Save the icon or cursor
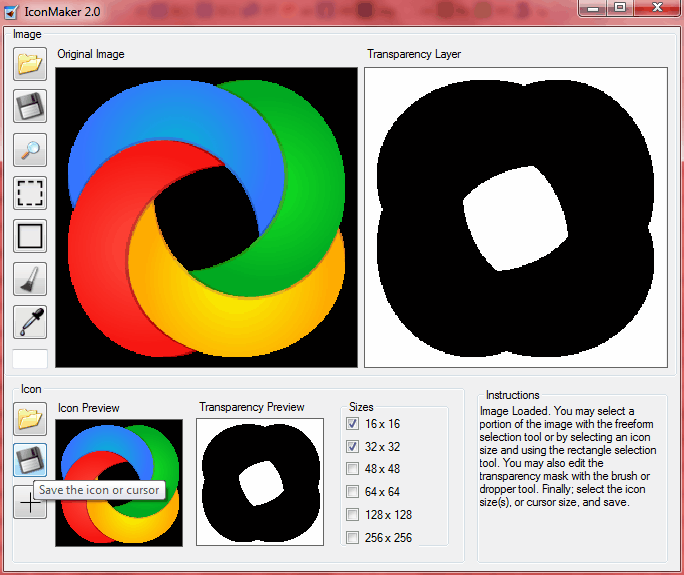Viewport: 684px width, 575px height. pyautogui.click(x=30, y=460)
